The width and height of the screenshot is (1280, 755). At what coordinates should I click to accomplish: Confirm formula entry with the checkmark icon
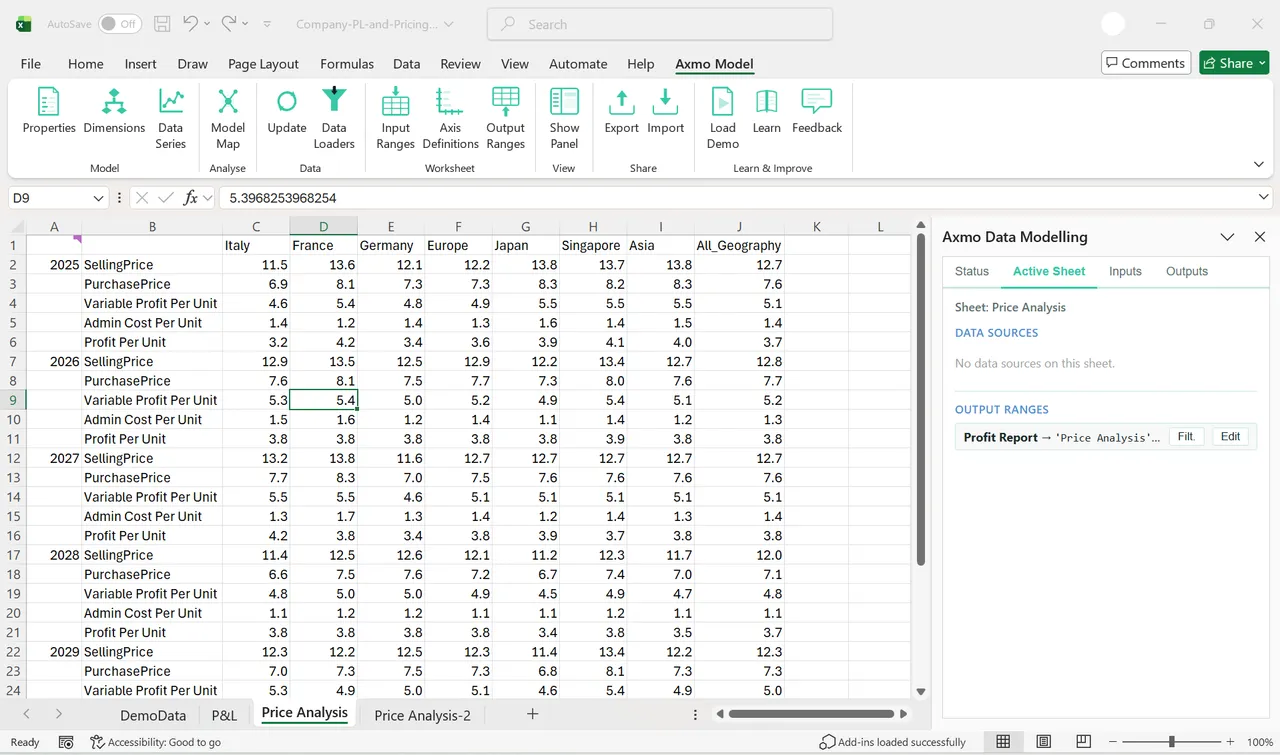pos(167,198)
